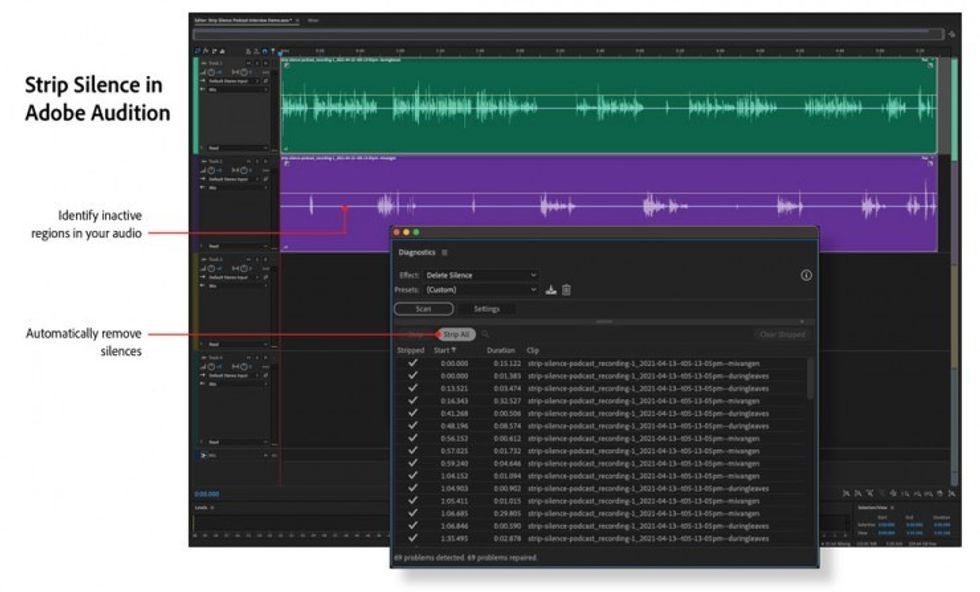
Task: Click Track 2 volume knob
Action: click(x=211, y=171)
